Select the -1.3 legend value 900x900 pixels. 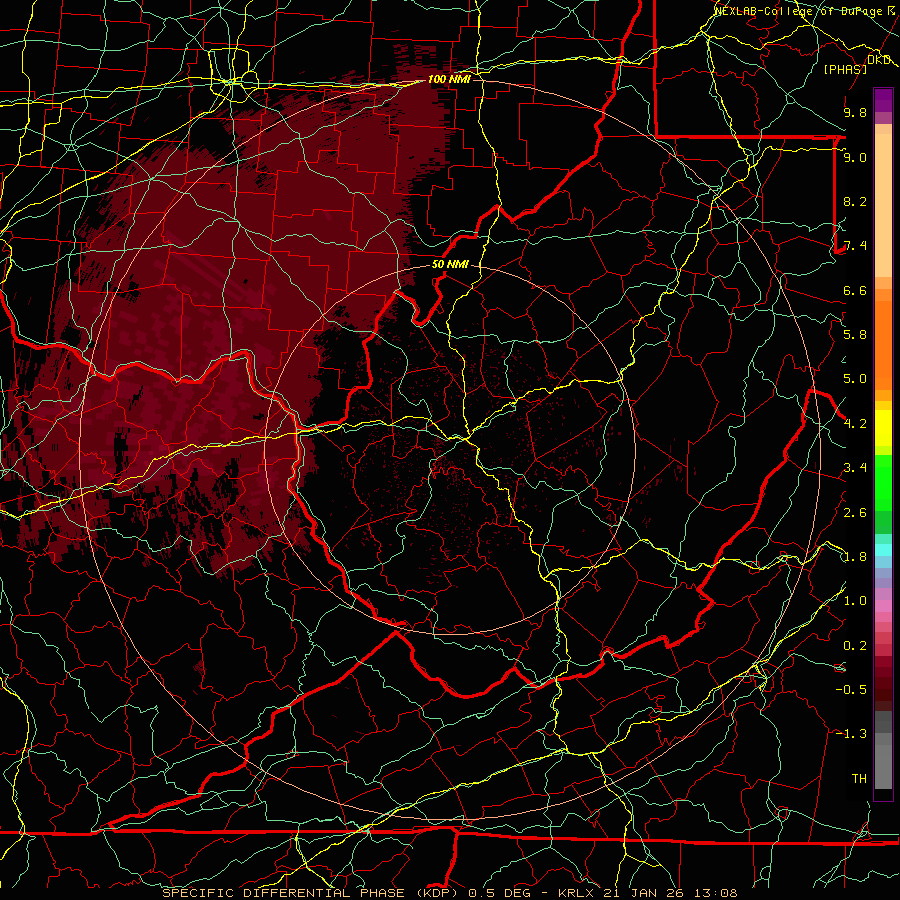click(x=851, y=734)
